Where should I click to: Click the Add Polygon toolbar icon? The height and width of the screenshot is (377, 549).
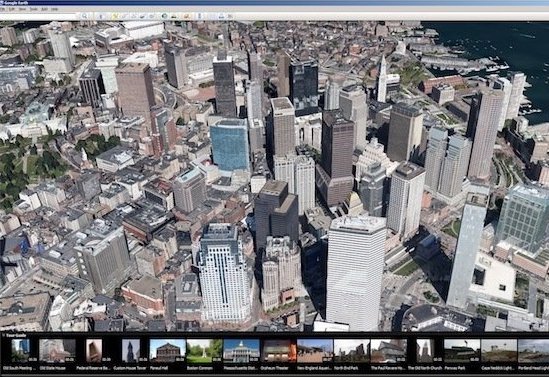pyautogui.click(x=124, y=16)
